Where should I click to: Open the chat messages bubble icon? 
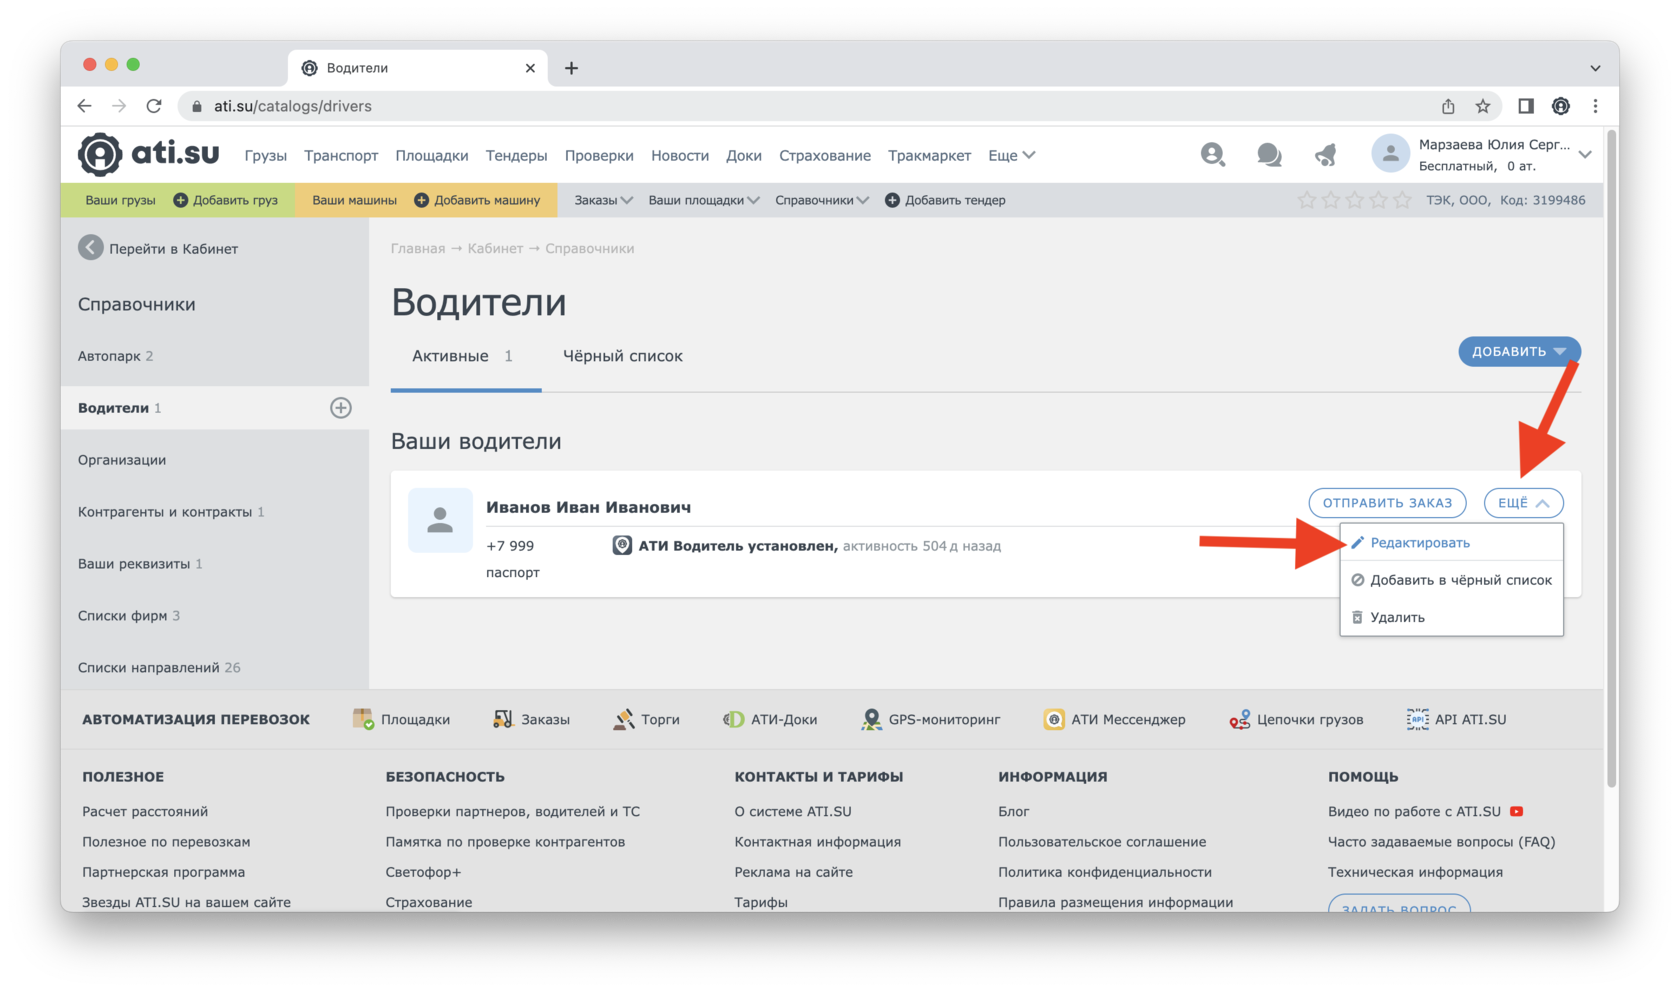click(x=1269, y=154)
